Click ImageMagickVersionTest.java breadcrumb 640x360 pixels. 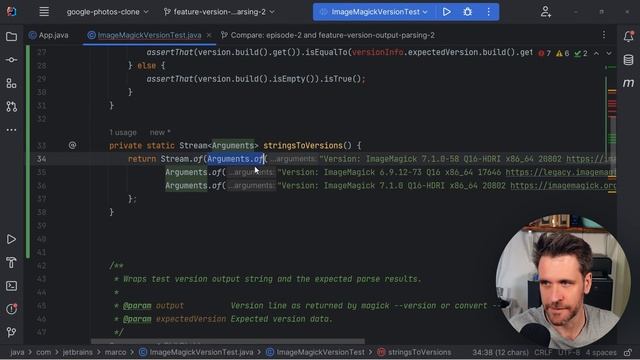196,352
